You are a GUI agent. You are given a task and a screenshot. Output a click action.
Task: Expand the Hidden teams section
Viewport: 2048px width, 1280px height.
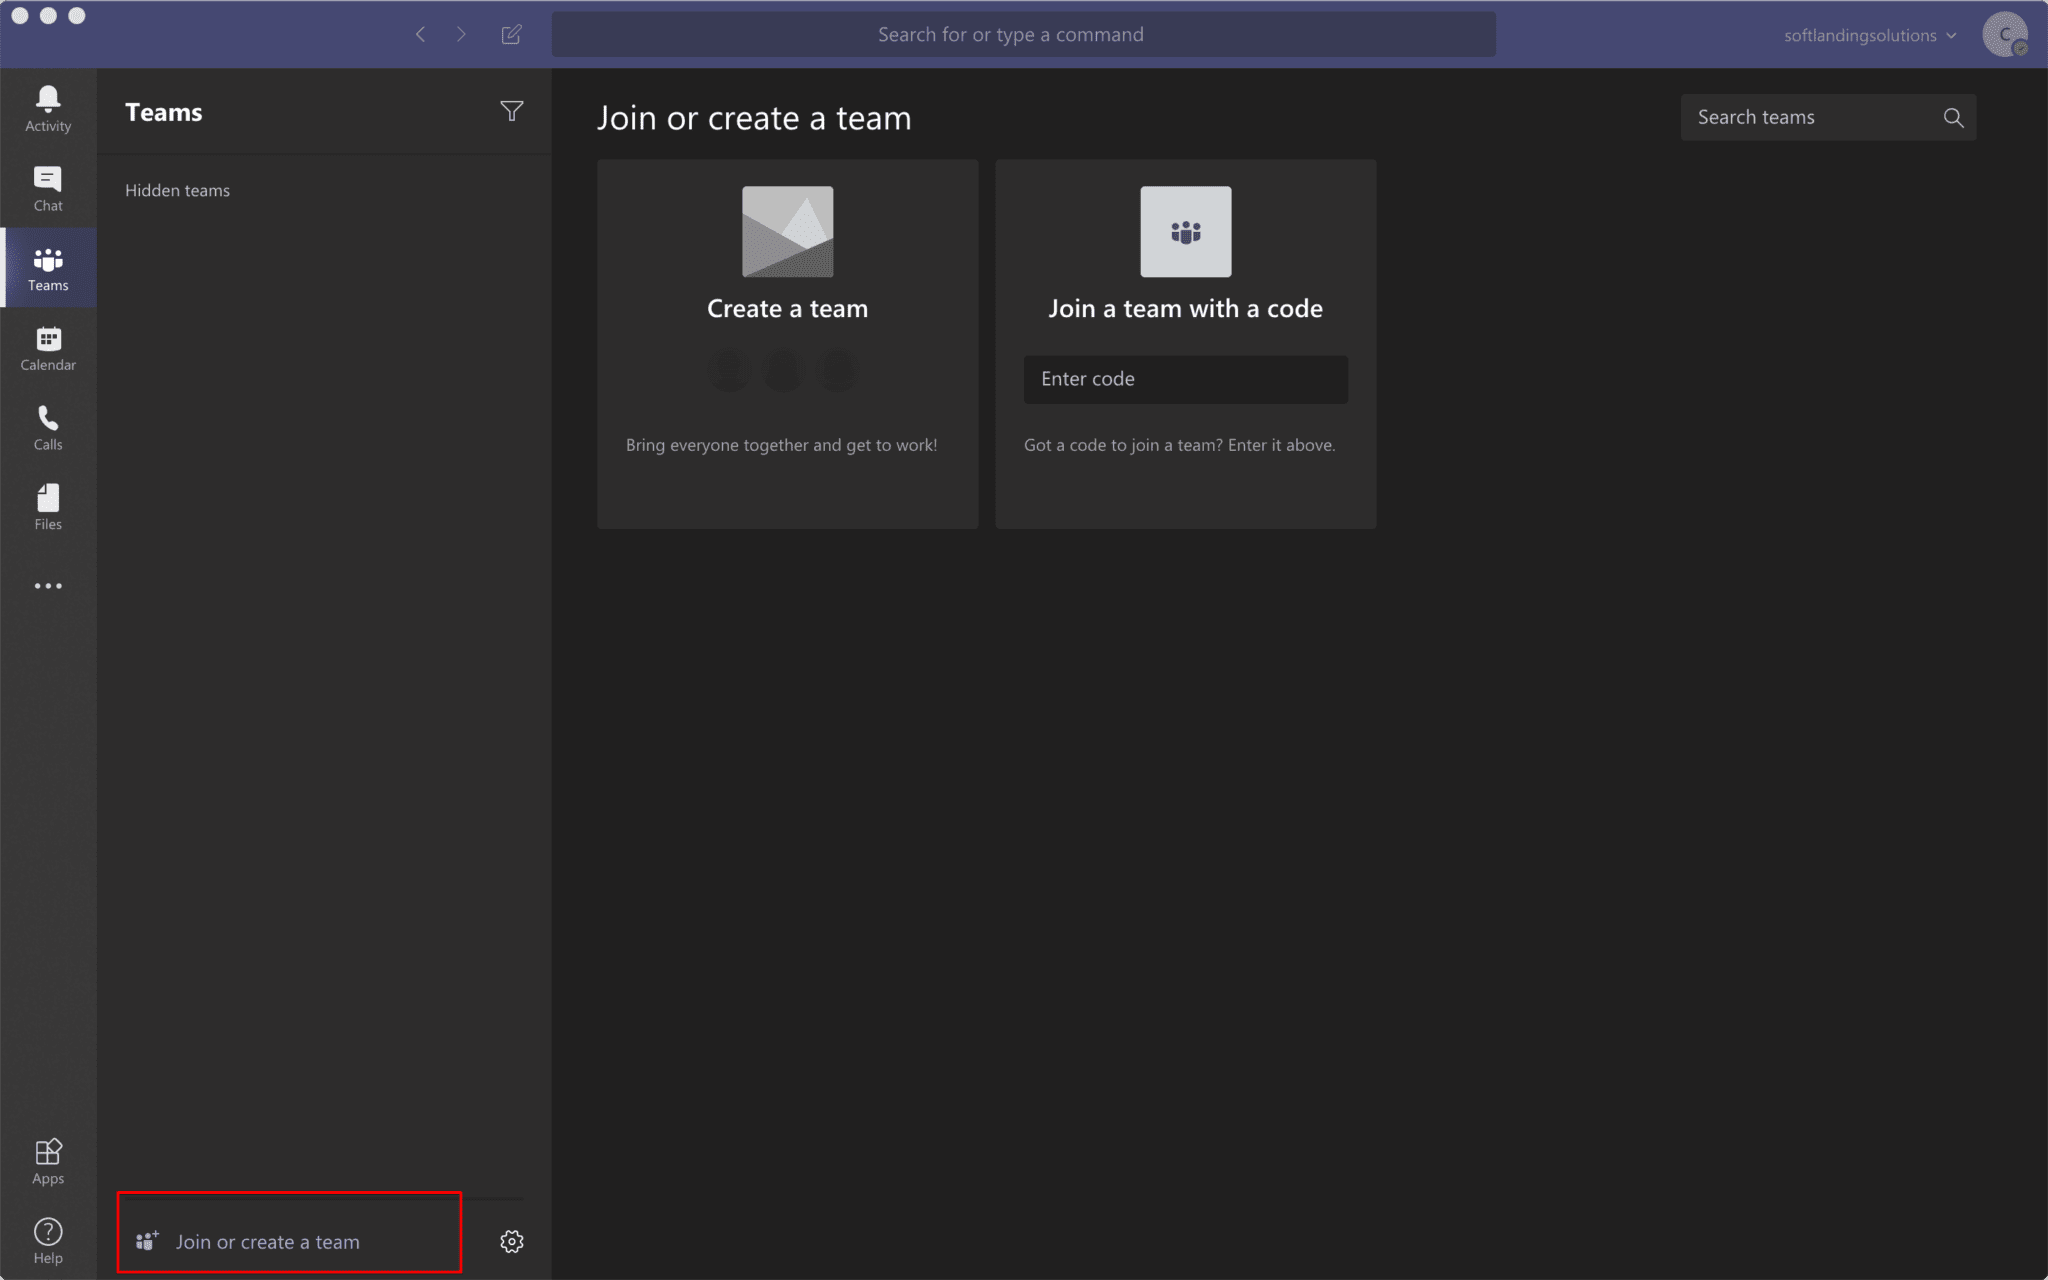tap(177, 190)
